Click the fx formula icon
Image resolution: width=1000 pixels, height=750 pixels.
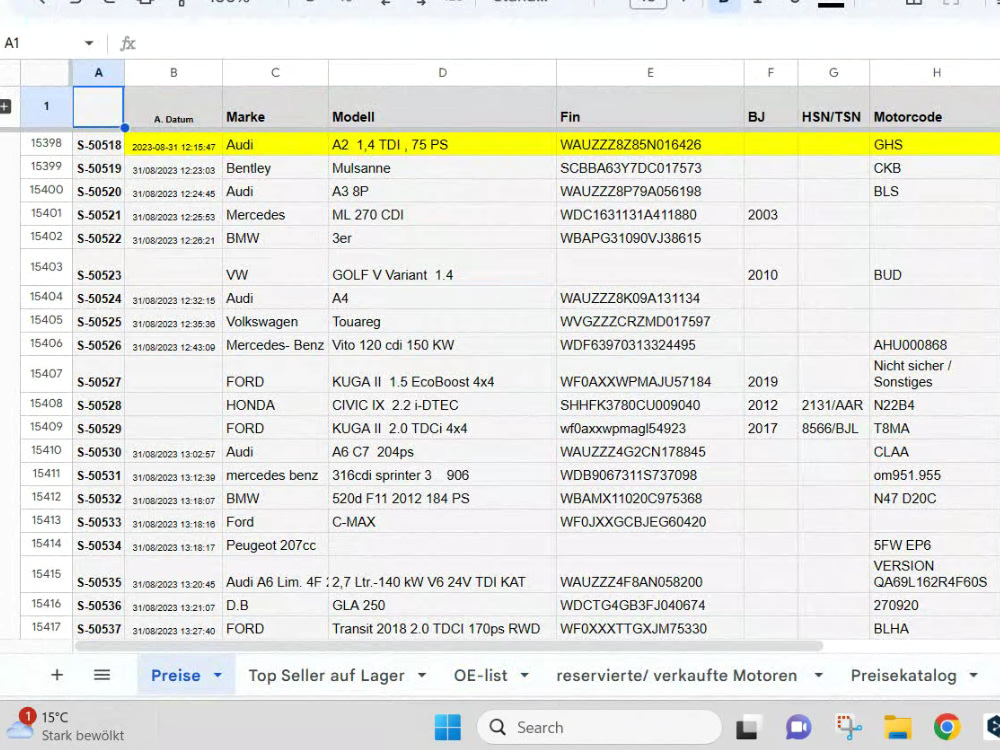pyautogui.click(x=128, y=43)
